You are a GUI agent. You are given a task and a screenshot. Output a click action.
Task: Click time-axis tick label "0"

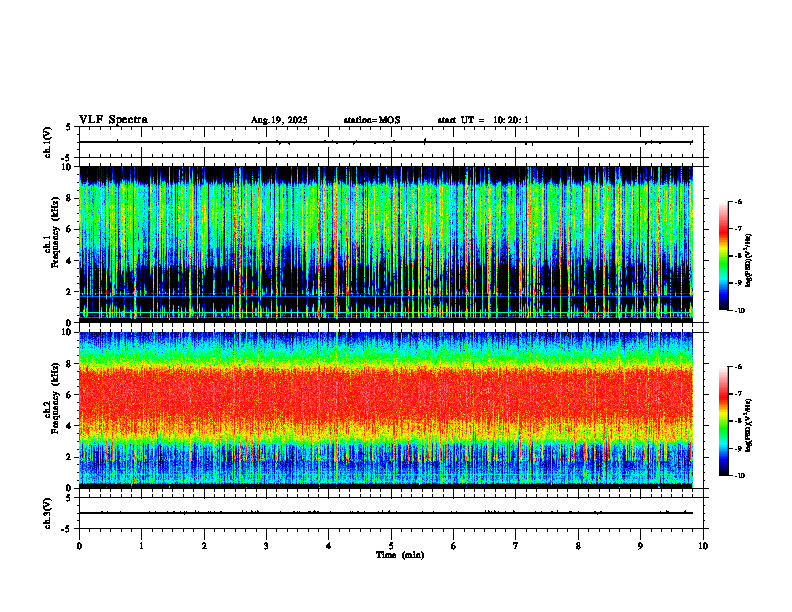point(79,546)
